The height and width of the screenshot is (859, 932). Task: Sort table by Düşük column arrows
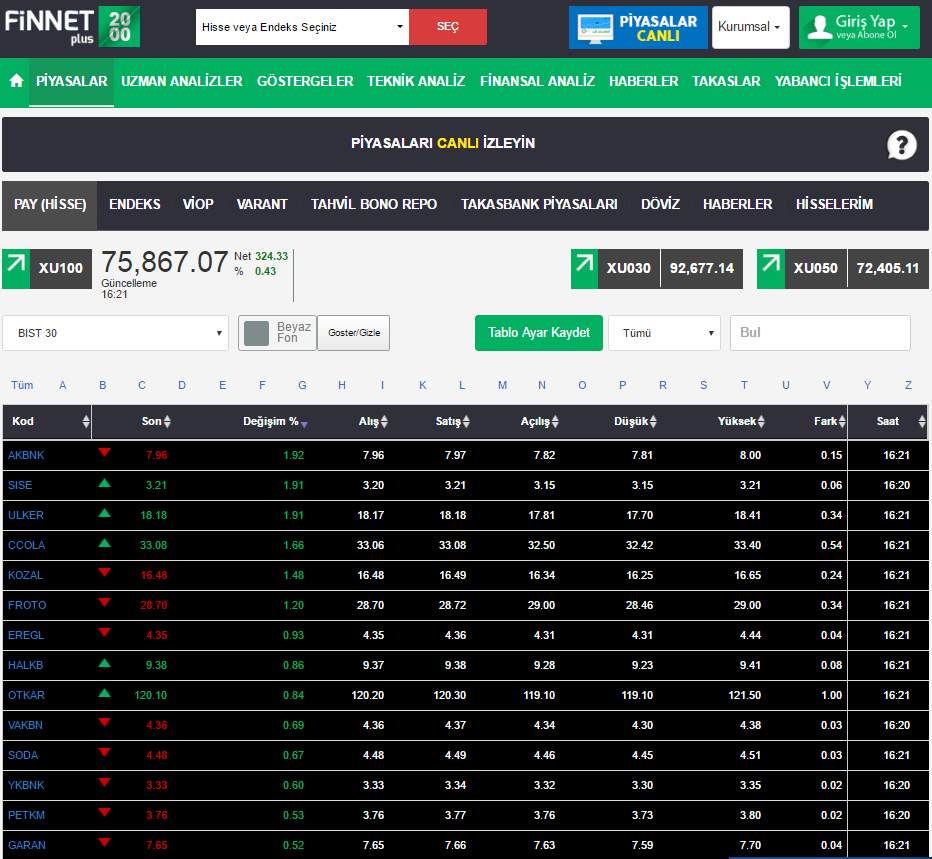click(x=653, y=421)
